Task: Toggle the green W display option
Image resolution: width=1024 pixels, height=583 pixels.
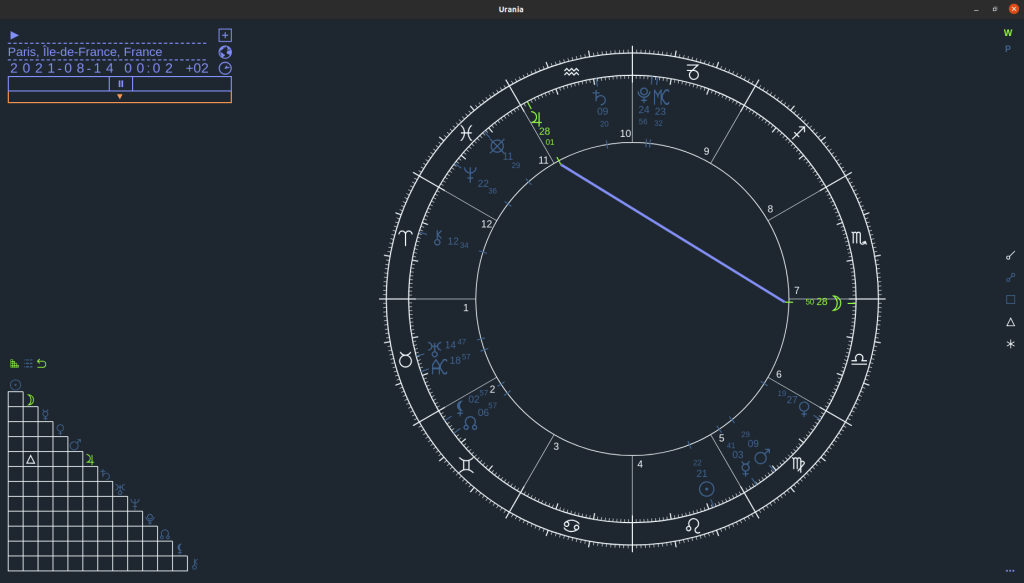Action: coord(1006,33)
